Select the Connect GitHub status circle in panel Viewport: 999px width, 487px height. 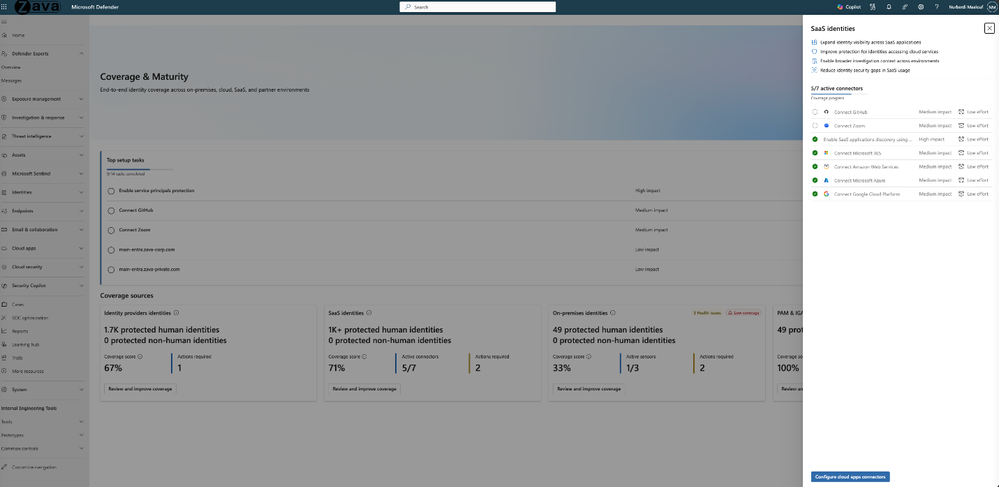tap(815, 112)
